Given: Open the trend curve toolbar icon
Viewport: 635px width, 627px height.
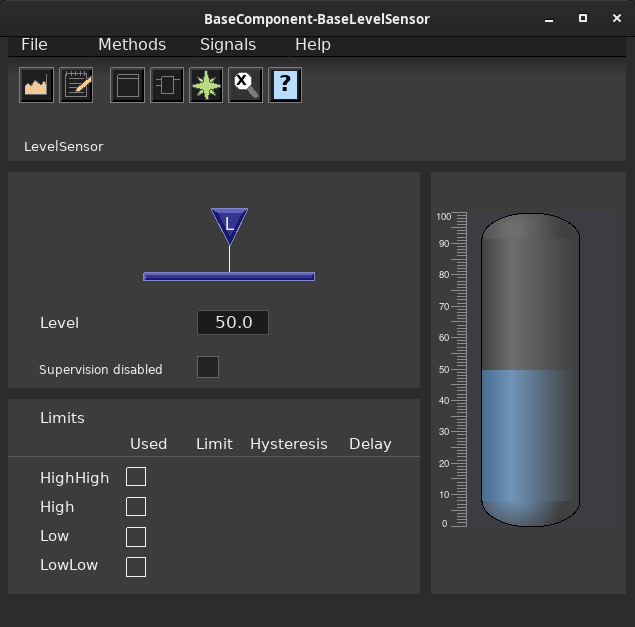Looking at the screenshot, I should coord(36,85).
